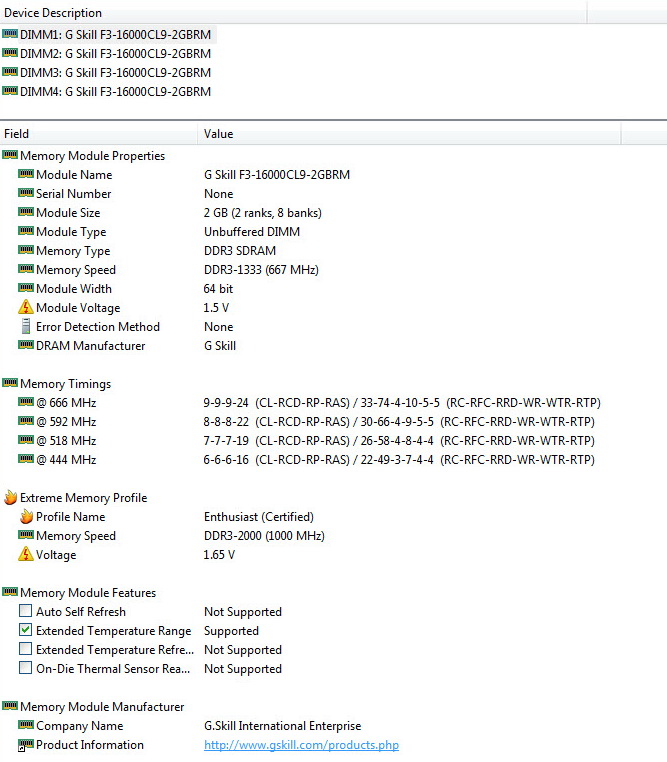The width and height of the screenshot is (667, 762).
Task: Click the Serial Number row icon
Action: [26, 193]
